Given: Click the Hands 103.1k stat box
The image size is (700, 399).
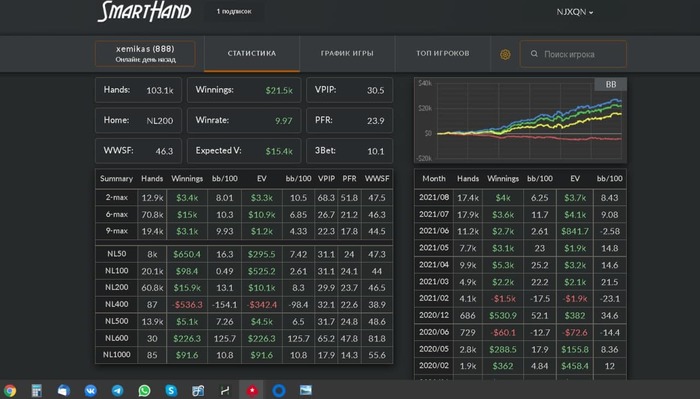Looking at the screenshot, I should click(138, 90).
